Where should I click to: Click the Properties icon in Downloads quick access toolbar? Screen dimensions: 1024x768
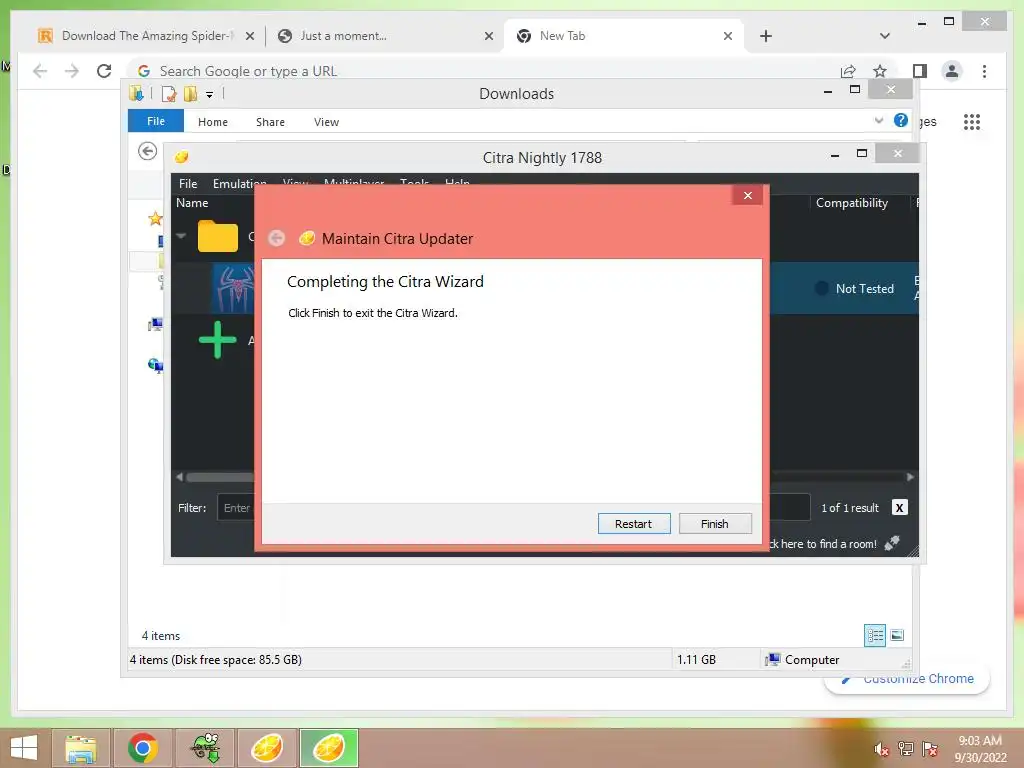click(169, 94)
